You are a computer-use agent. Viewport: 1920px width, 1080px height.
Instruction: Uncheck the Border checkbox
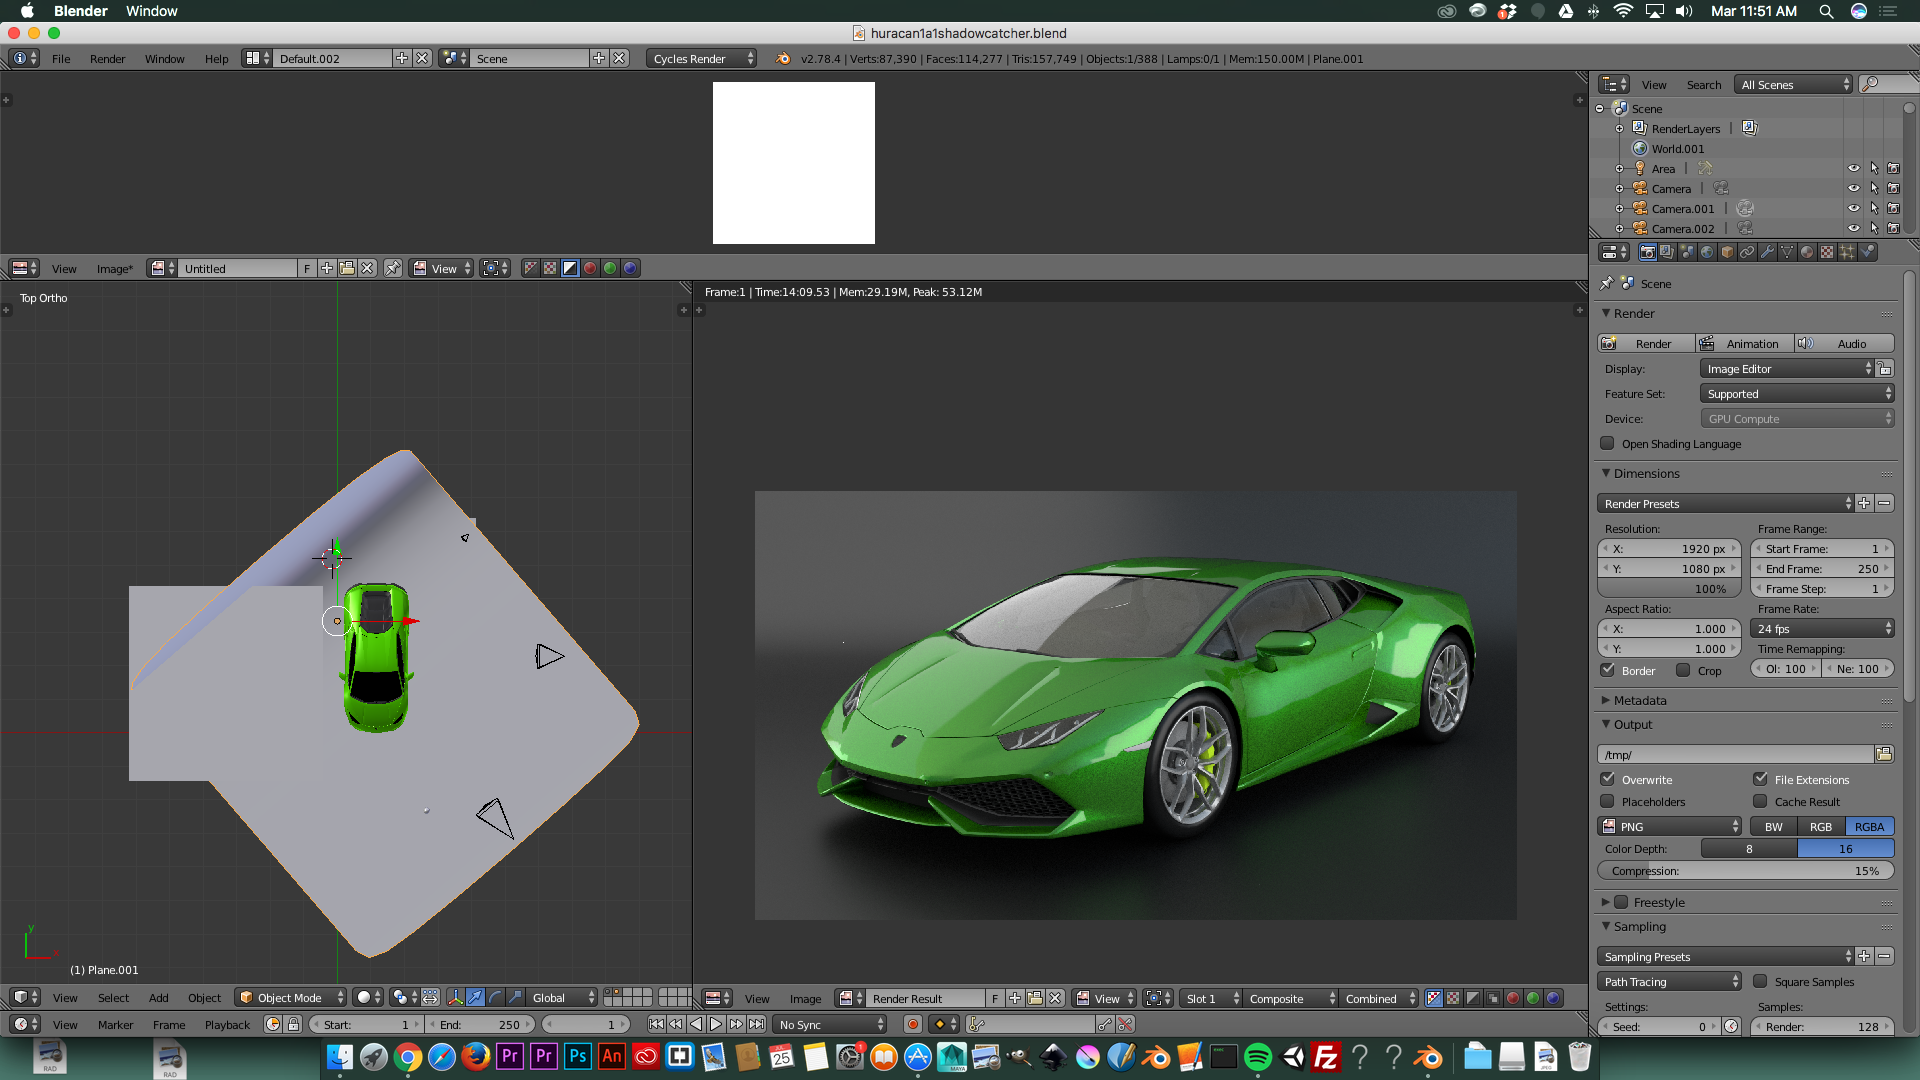tap(1608, 670)
